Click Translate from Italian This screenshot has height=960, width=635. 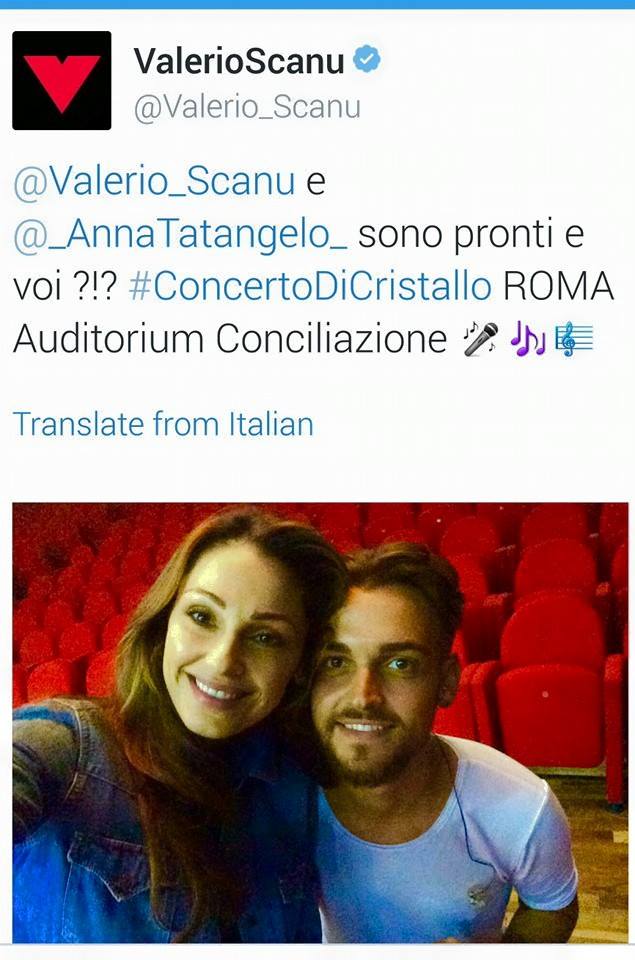pyautogui.click(x=163, y=424)
